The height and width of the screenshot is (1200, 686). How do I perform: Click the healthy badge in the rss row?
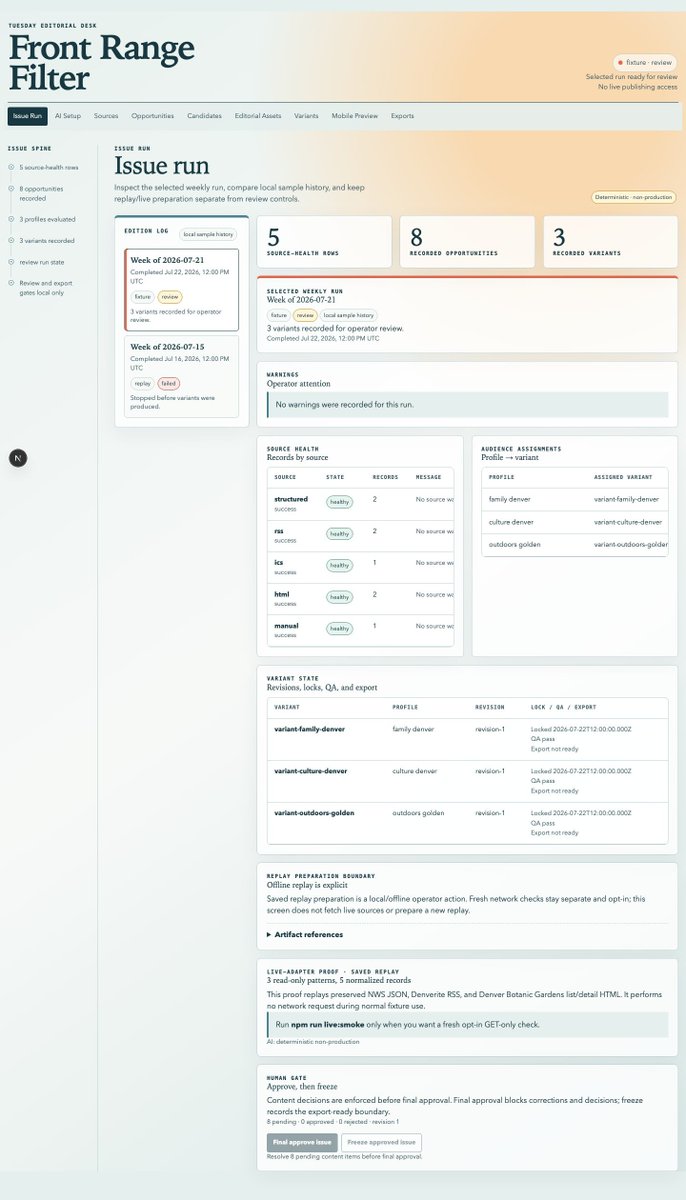[340, 534]
